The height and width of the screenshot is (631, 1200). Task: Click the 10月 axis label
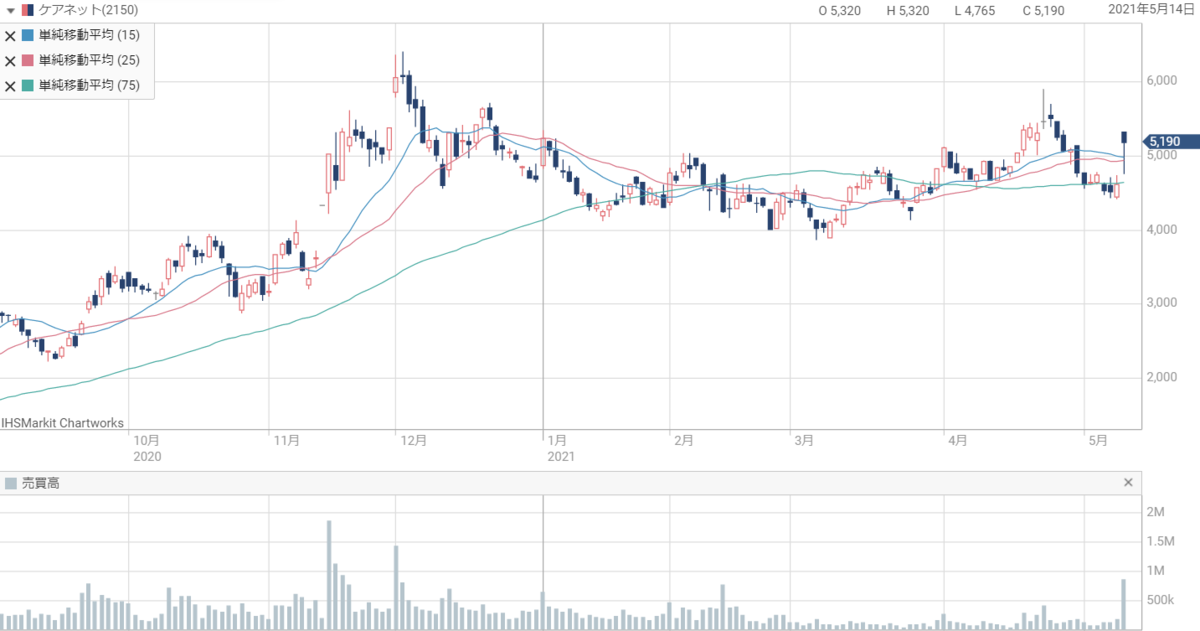[146, 439]
